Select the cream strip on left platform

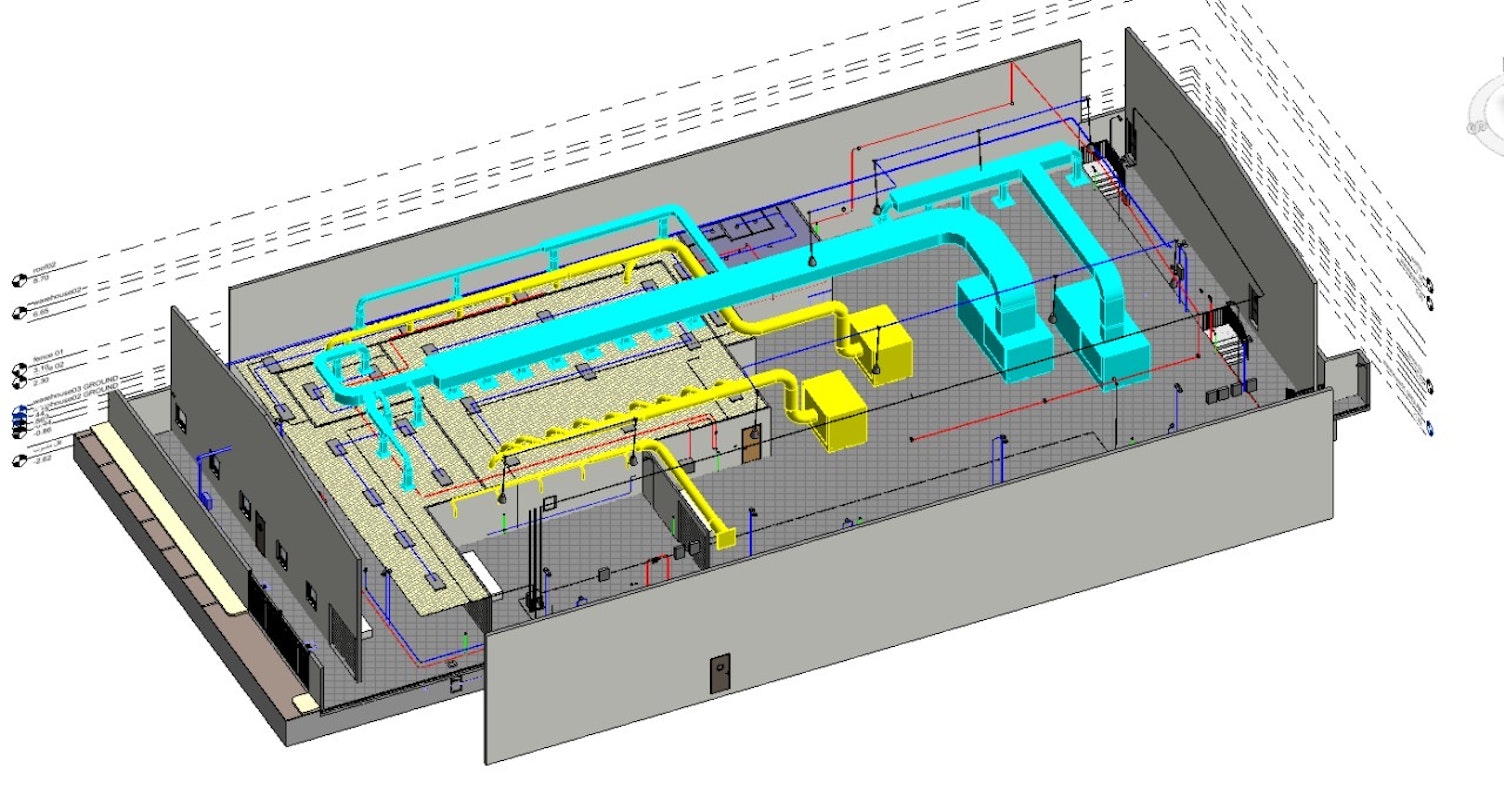pos(170,520)
